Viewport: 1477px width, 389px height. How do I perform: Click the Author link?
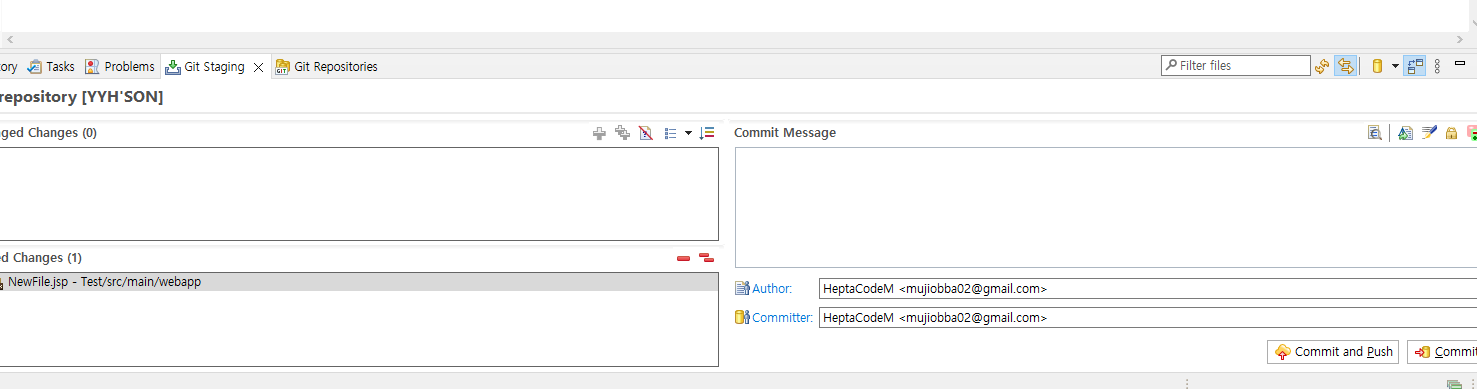pyautogui.click(x=772, y=289)
